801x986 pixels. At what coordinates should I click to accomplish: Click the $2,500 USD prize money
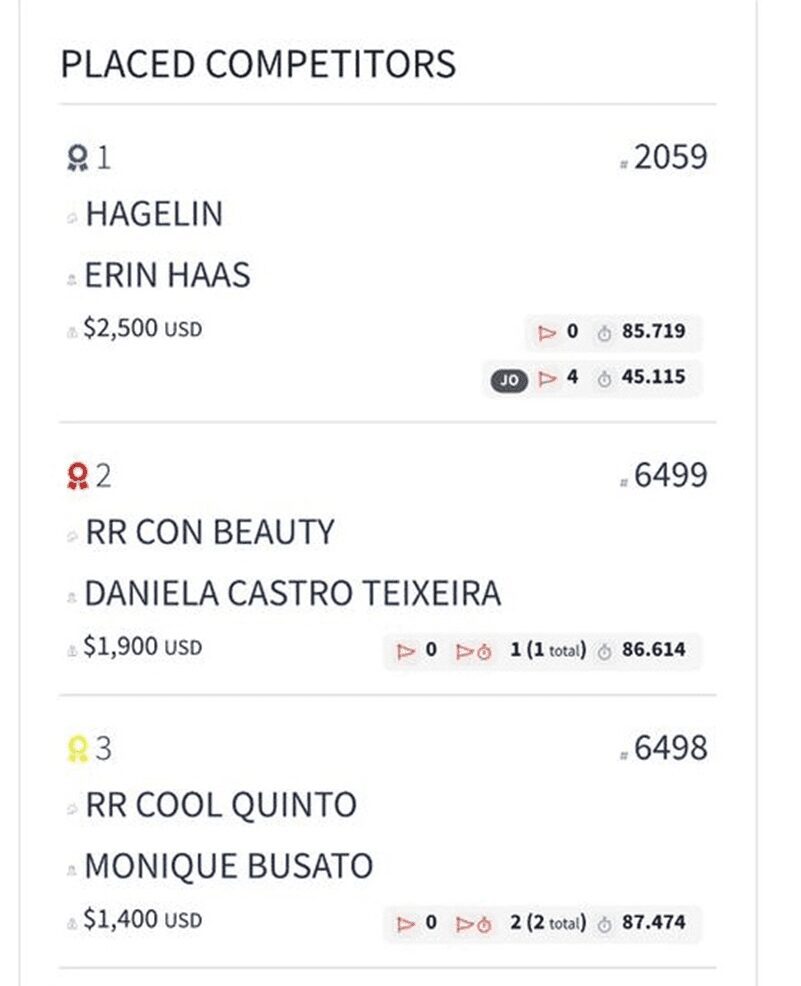(x=143, y=328)
